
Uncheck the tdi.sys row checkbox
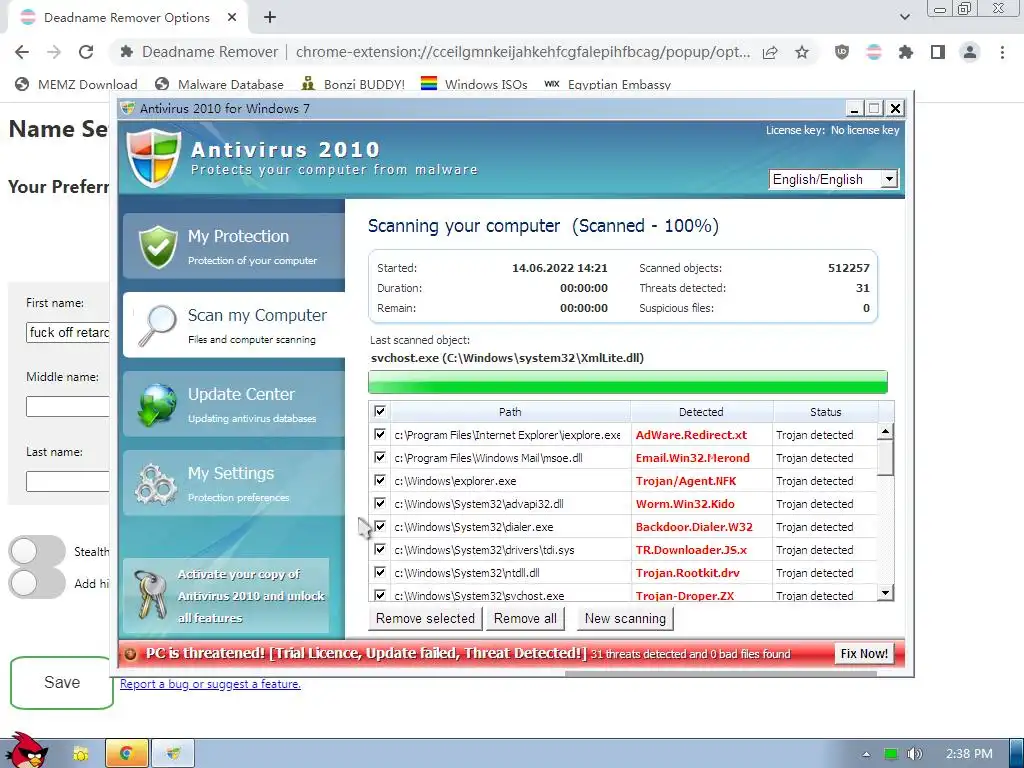[x=379, y=549]
